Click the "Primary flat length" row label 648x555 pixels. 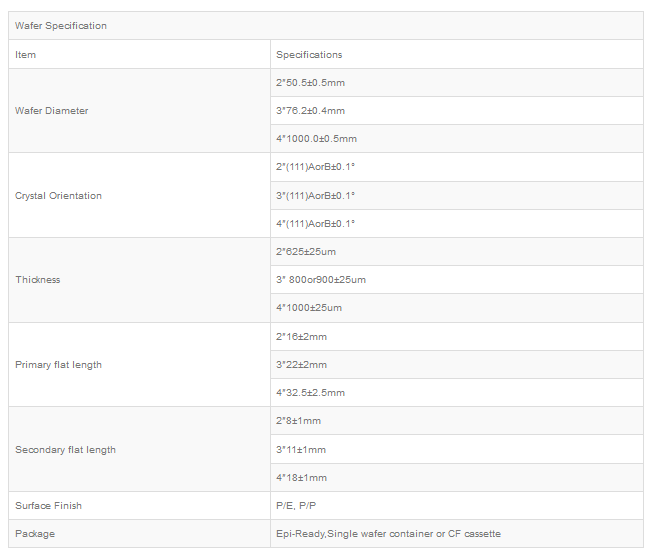(58, 365)
